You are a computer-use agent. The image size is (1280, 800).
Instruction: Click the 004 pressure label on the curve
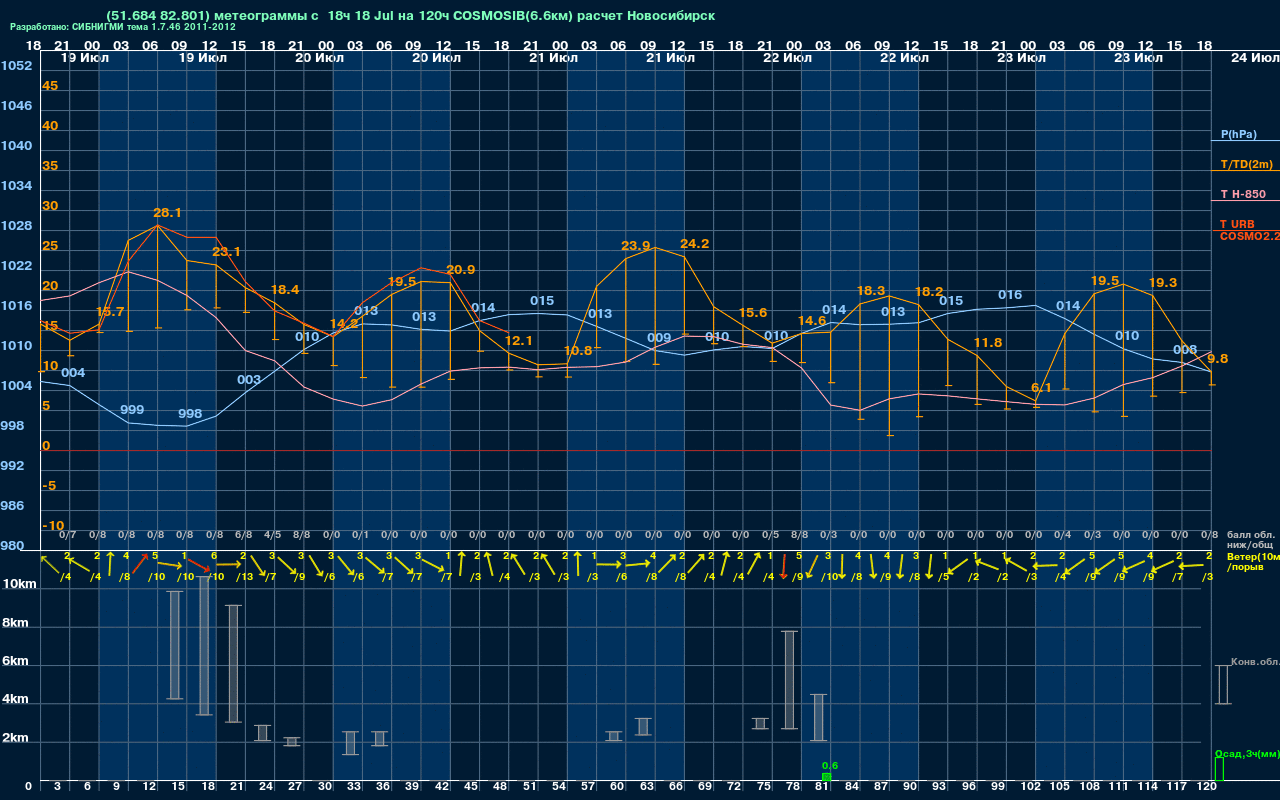(73, 373)
